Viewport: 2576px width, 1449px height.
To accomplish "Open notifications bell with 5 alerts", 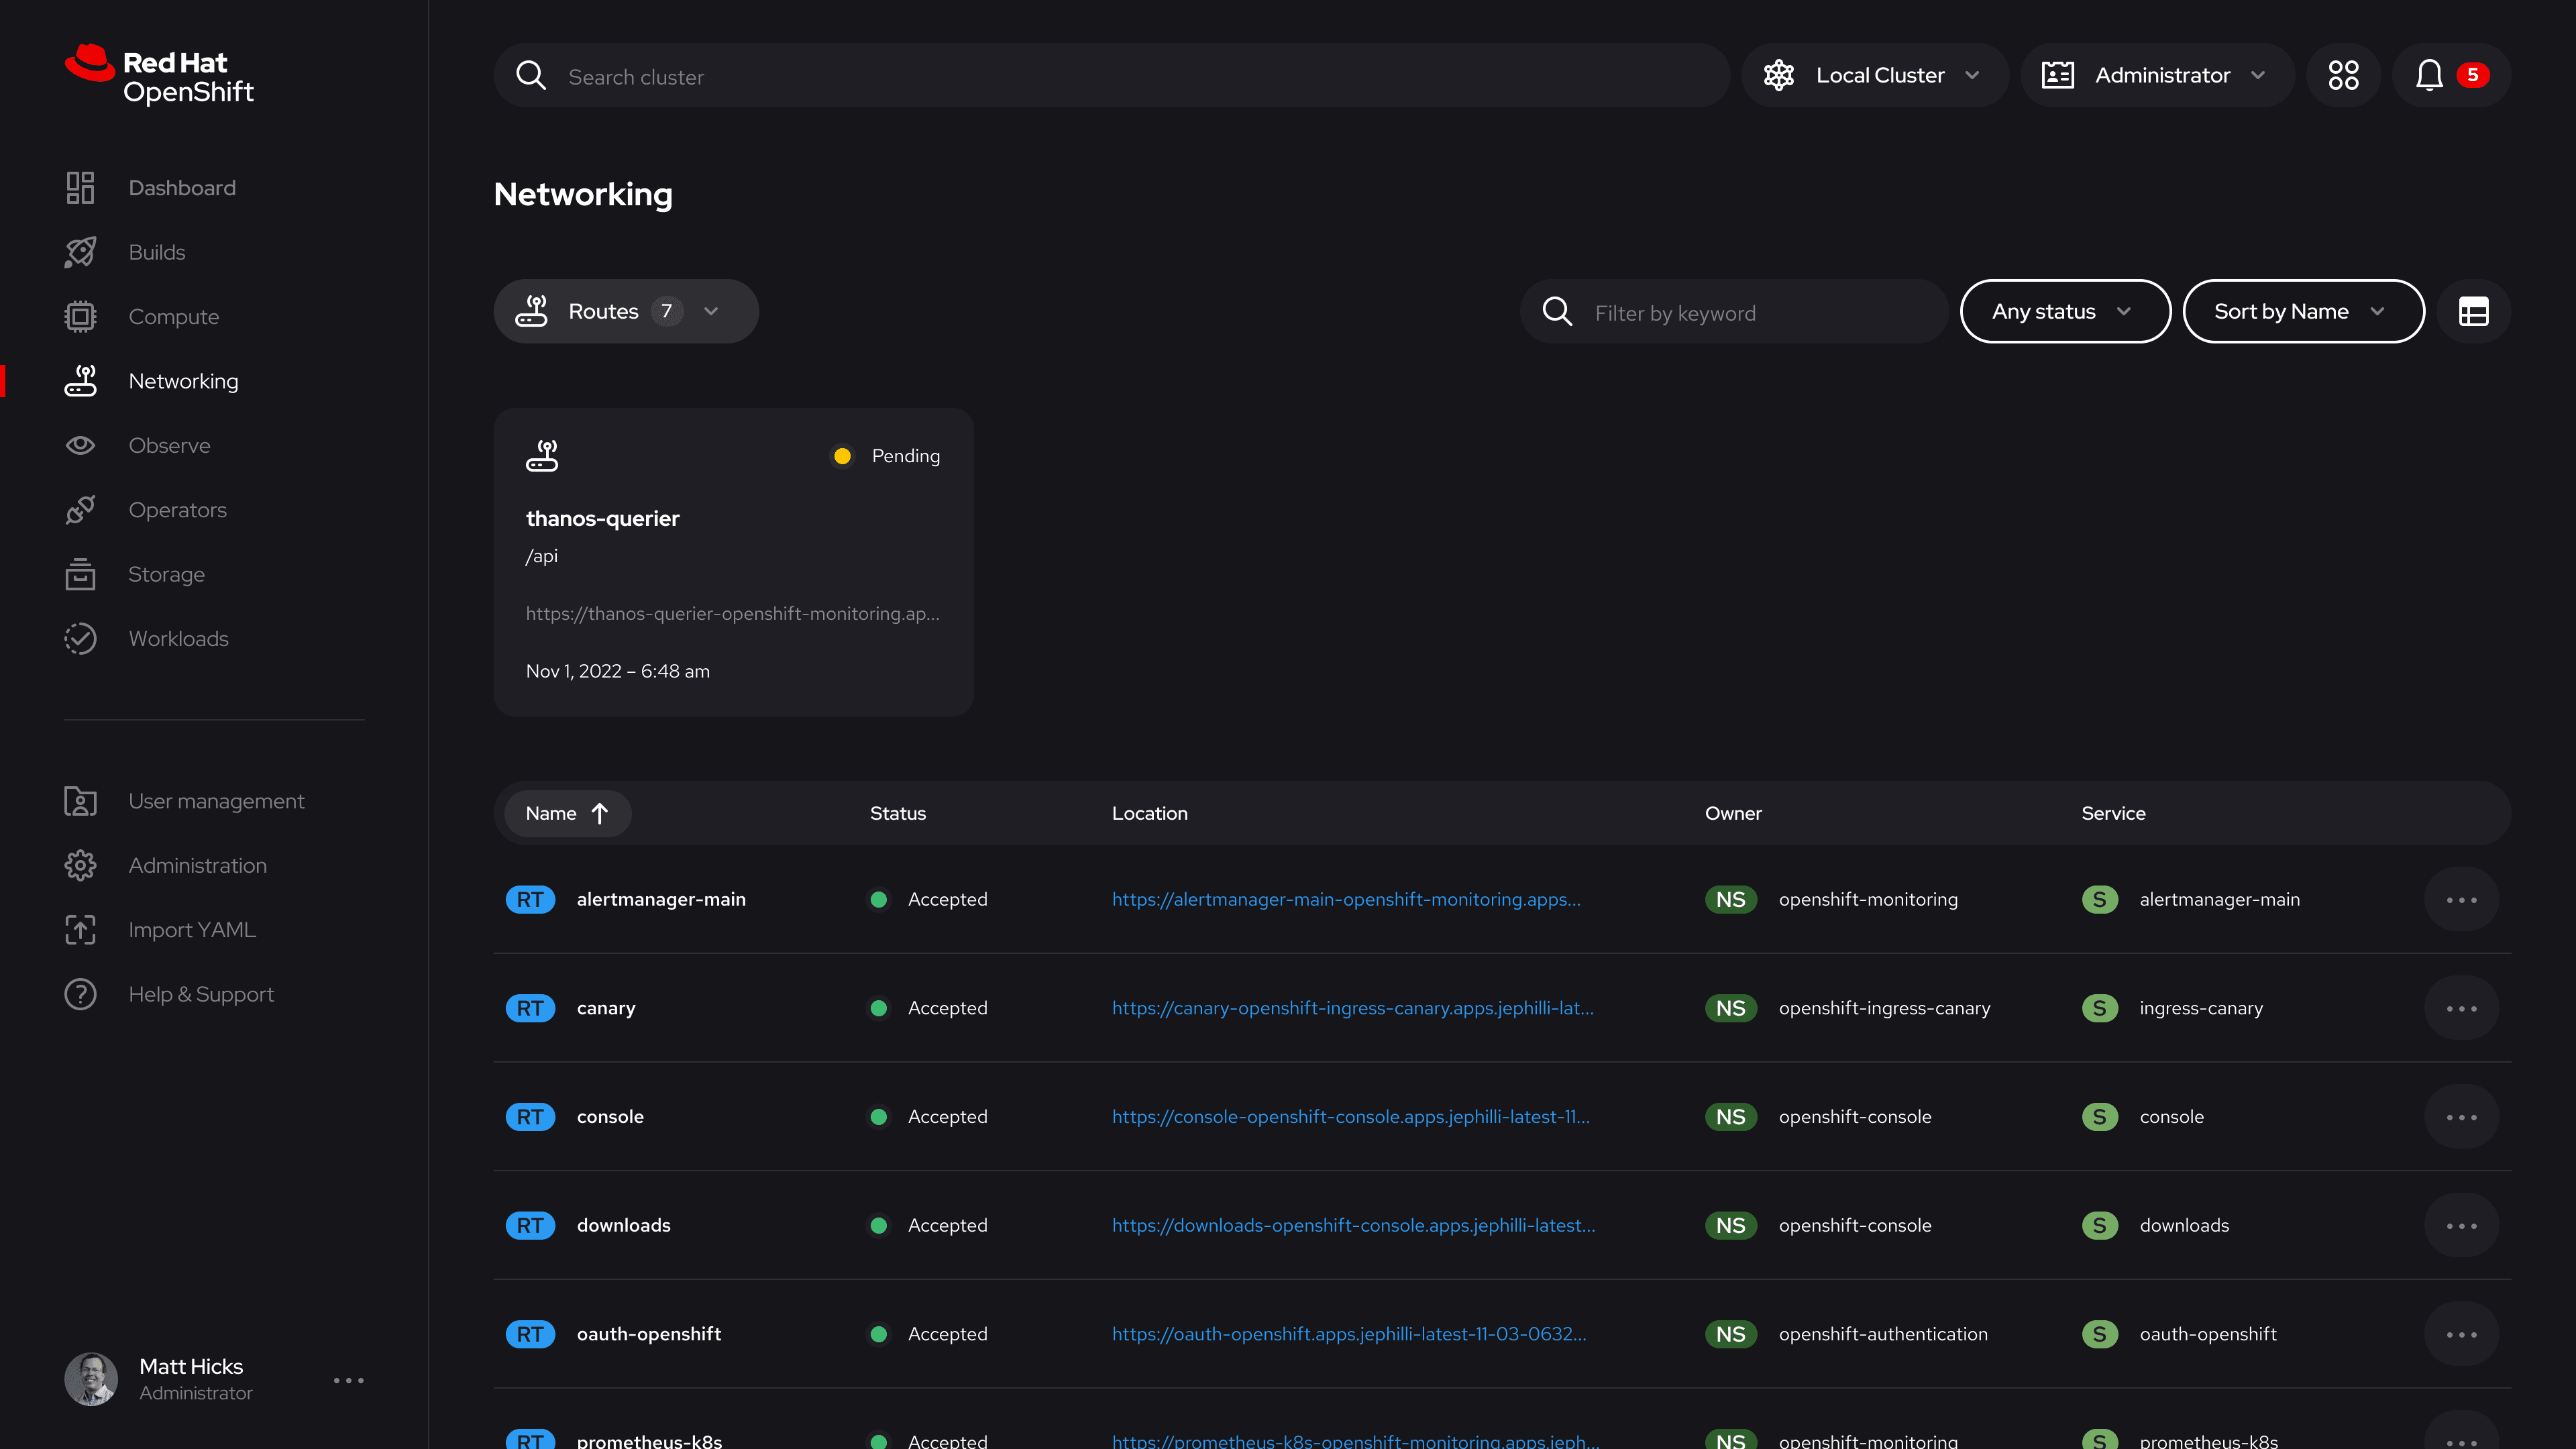I will click(2451, 75).
